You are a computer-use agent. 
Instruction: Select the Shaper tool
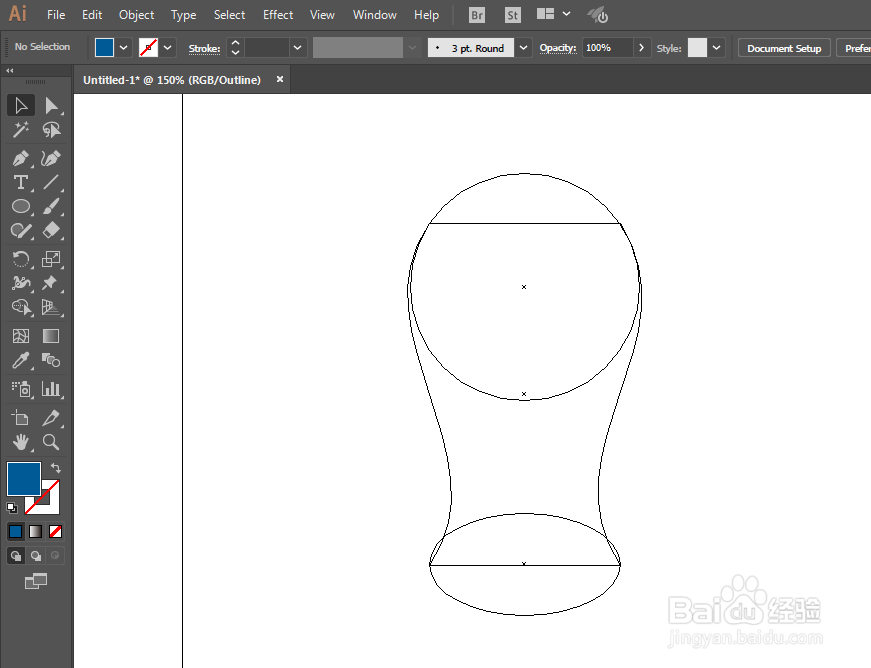[21, 230]
